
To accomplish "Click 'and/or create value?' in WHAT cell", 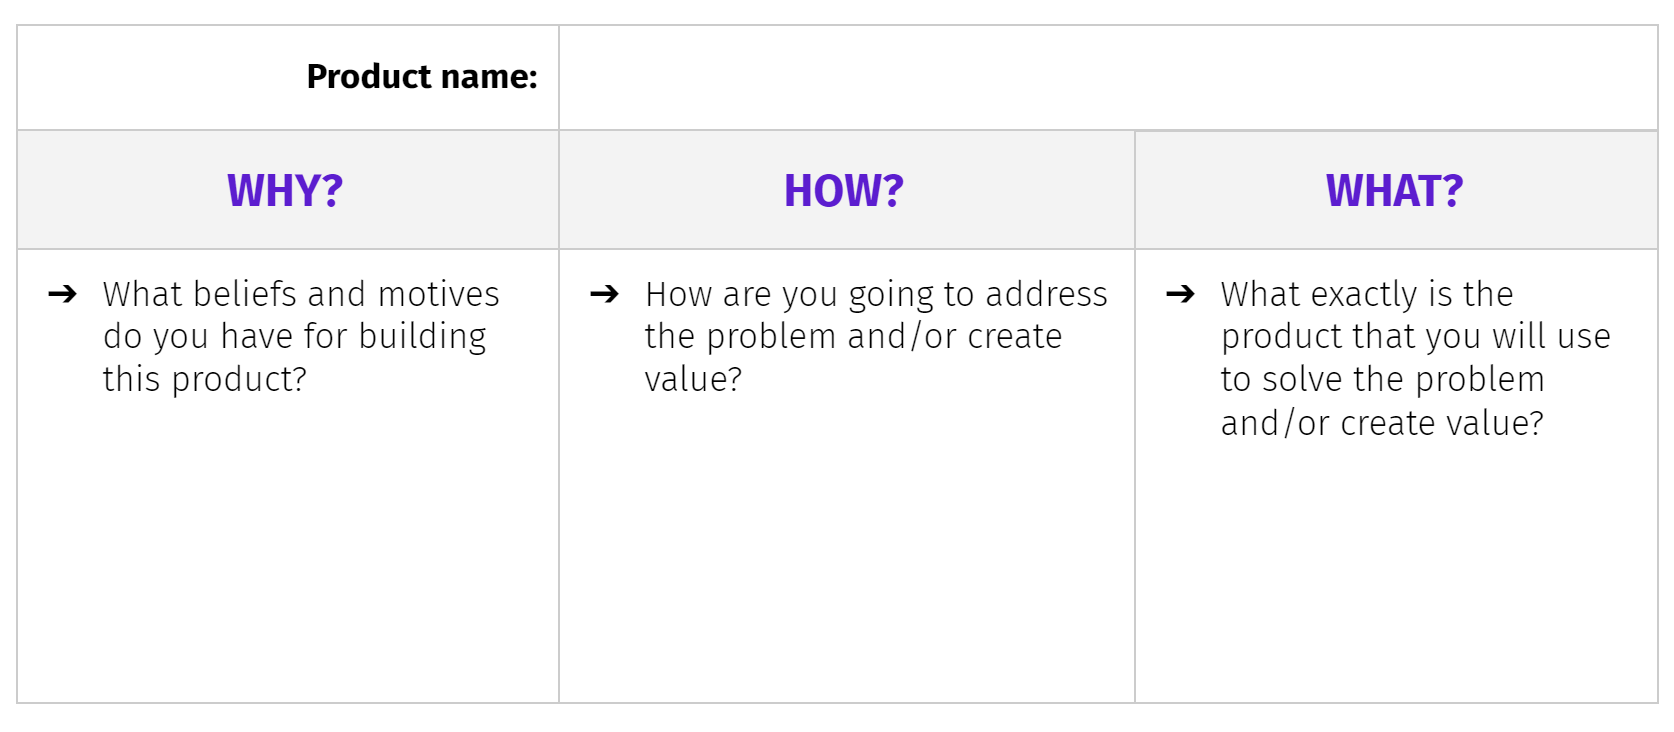I will point(1382,423).
